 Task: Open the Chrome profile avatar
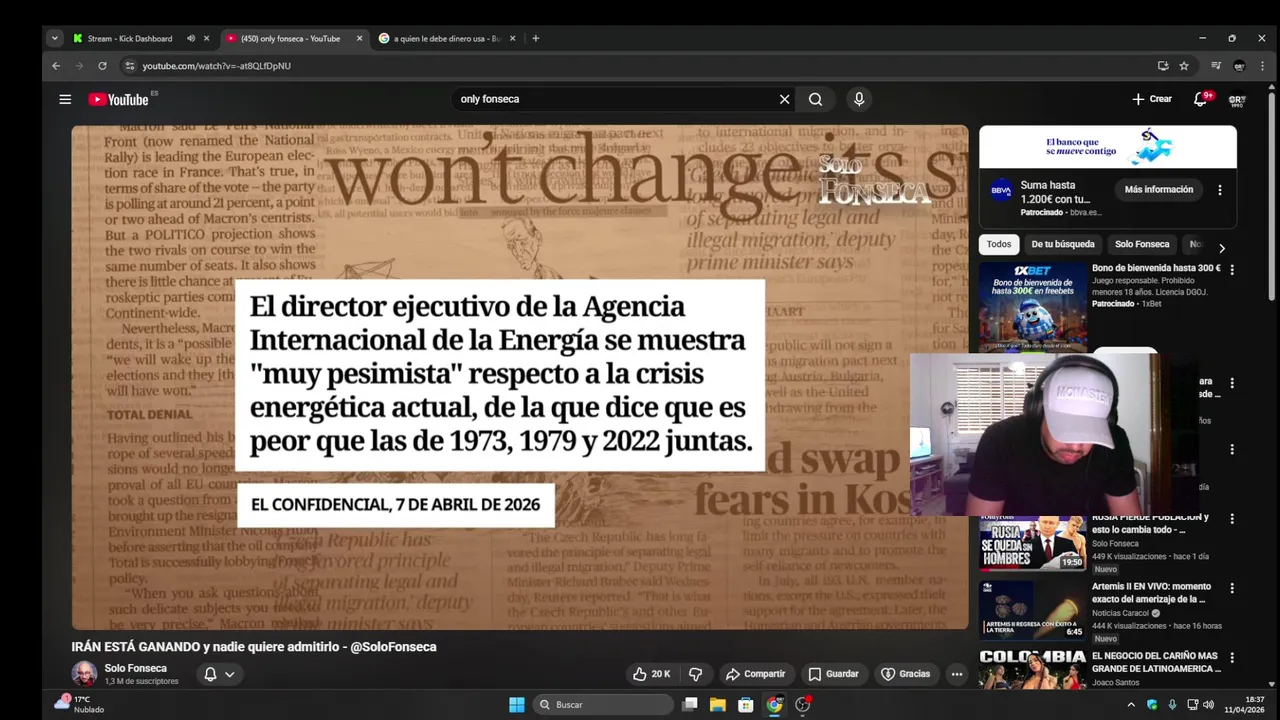point(1240,66)
